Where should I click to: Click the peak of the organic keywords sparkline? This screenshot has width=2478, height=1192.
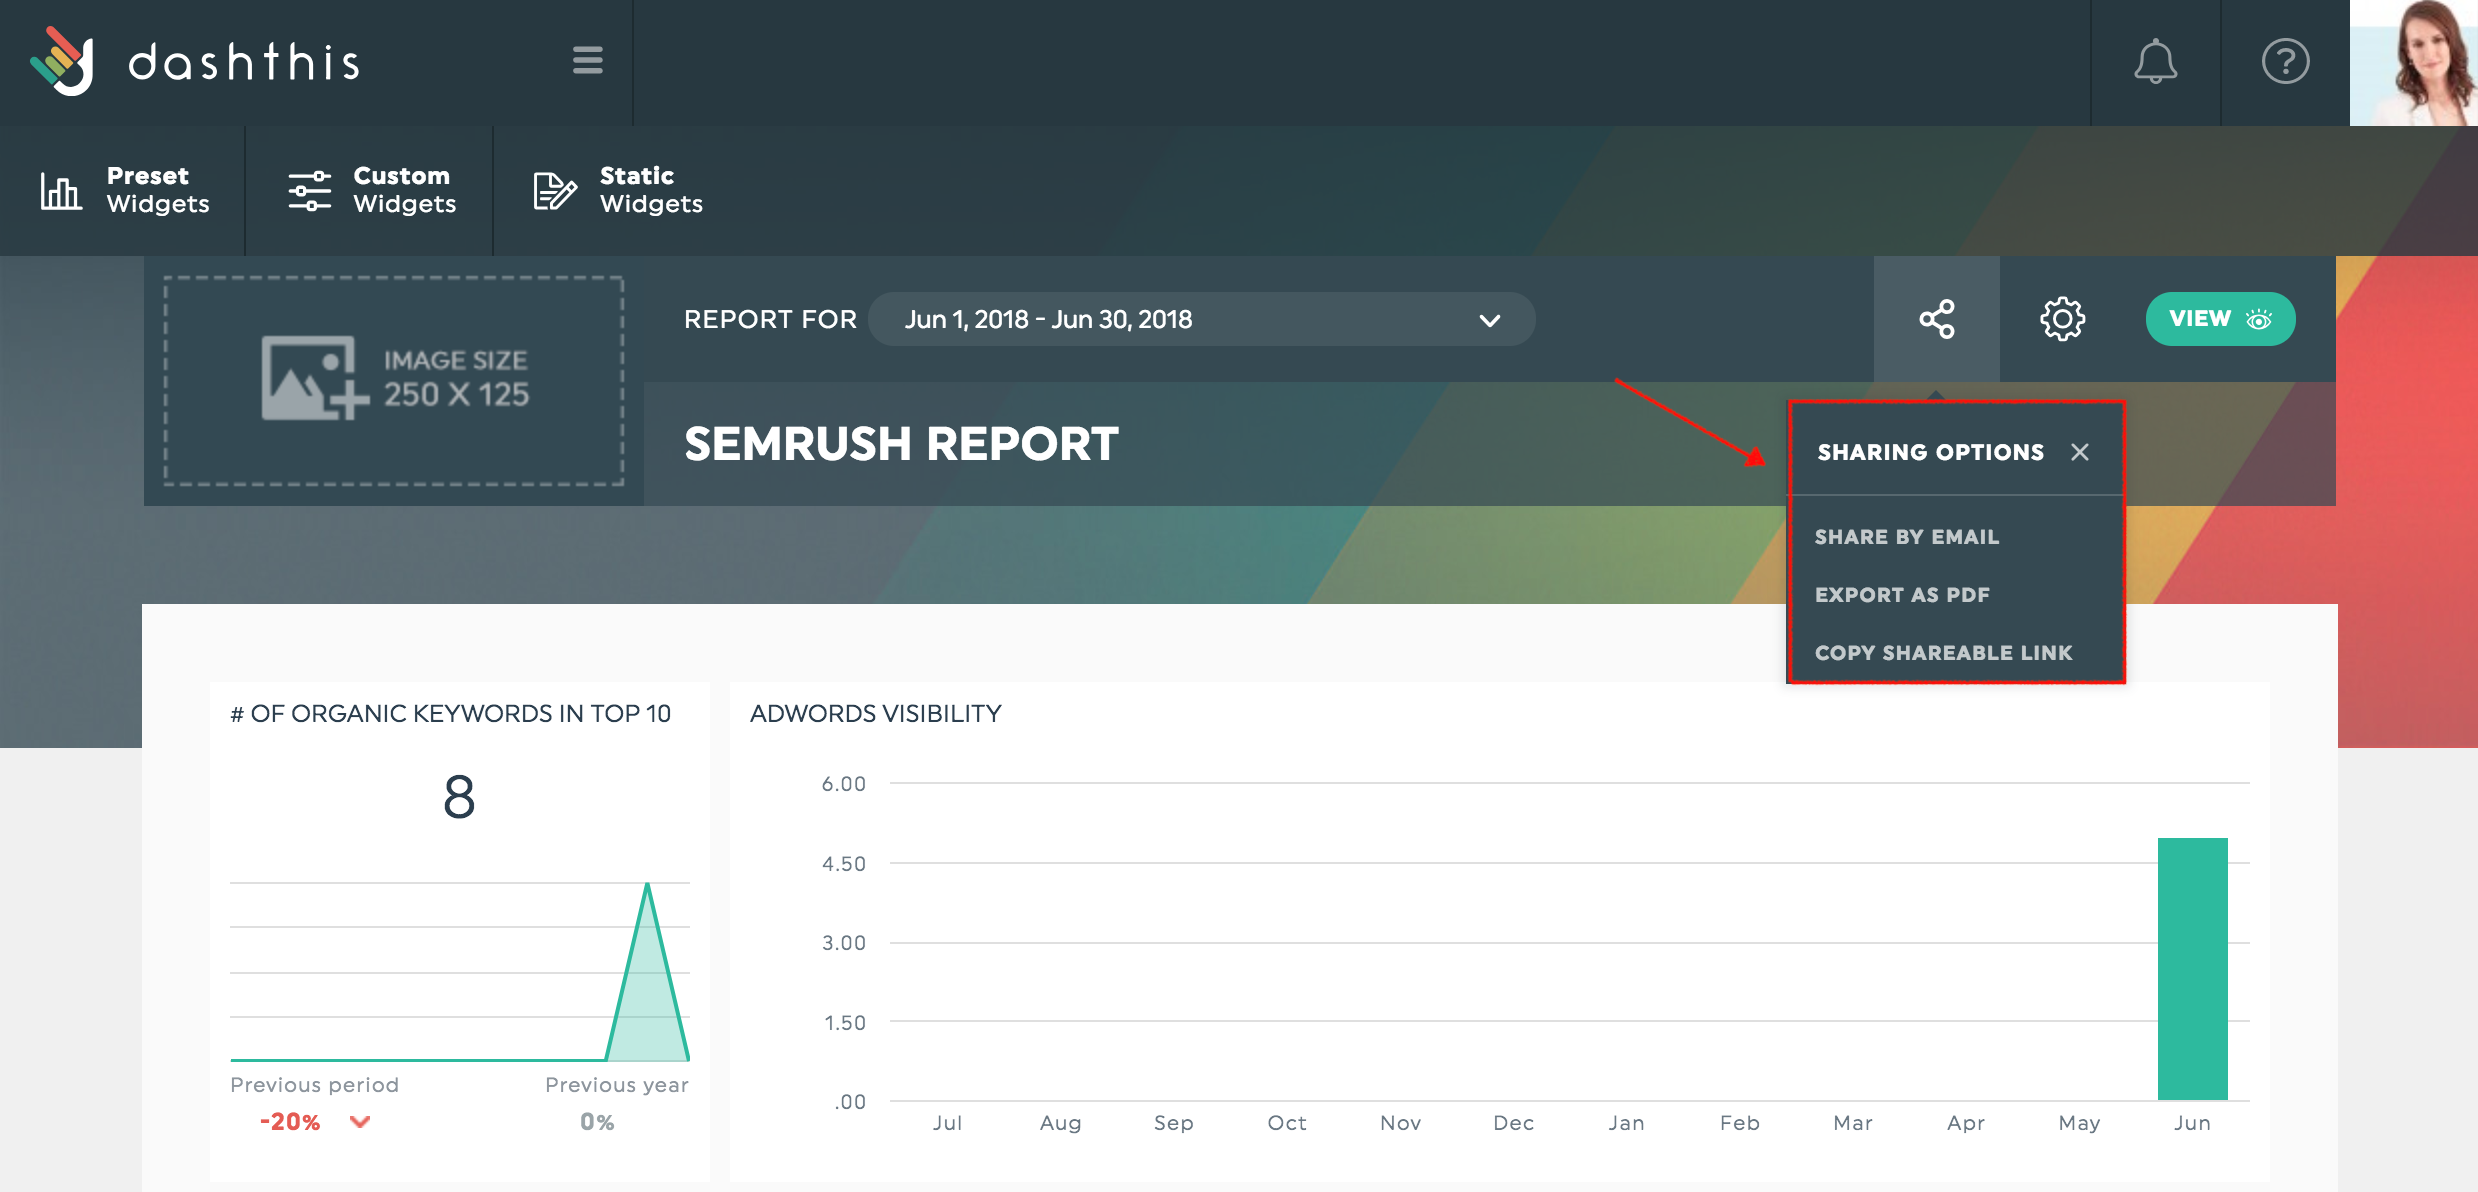(x=648, y=886)
